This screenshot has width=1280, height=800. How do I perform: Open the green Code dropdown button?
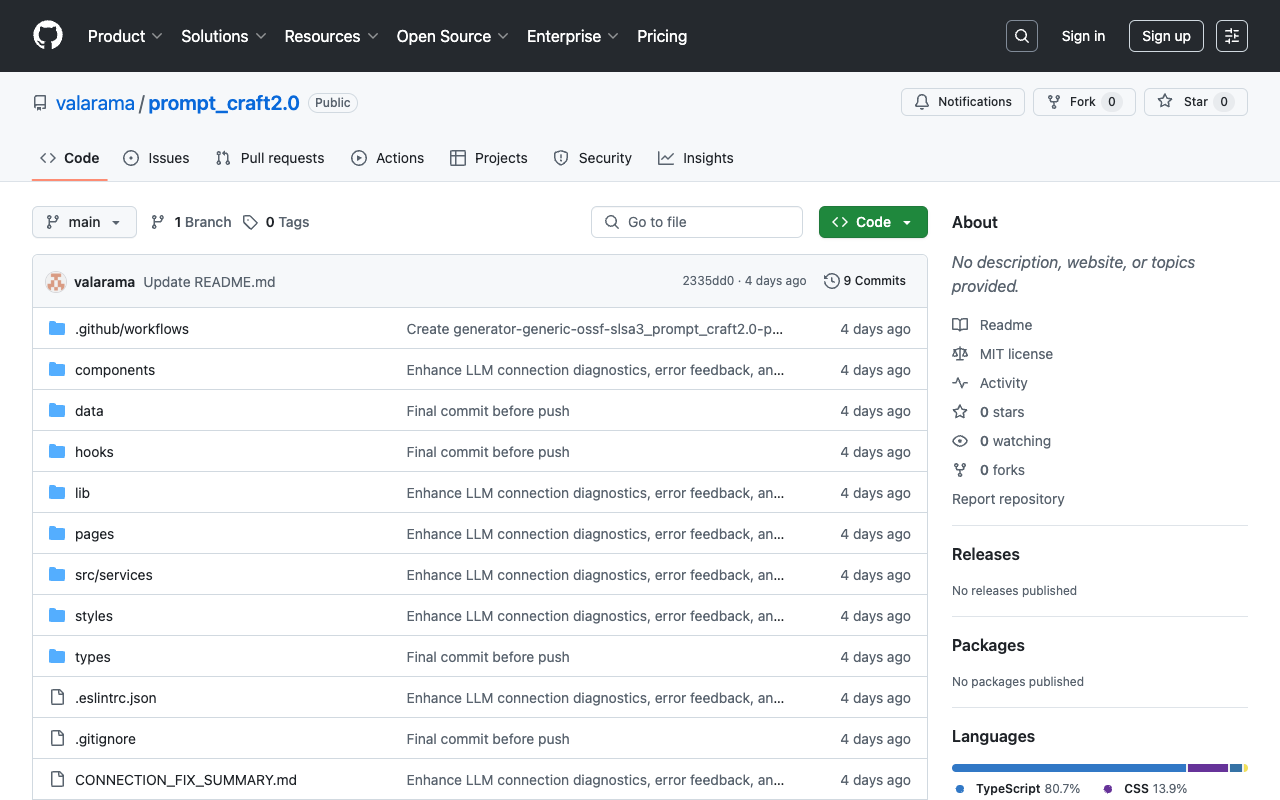pos(873,222)
